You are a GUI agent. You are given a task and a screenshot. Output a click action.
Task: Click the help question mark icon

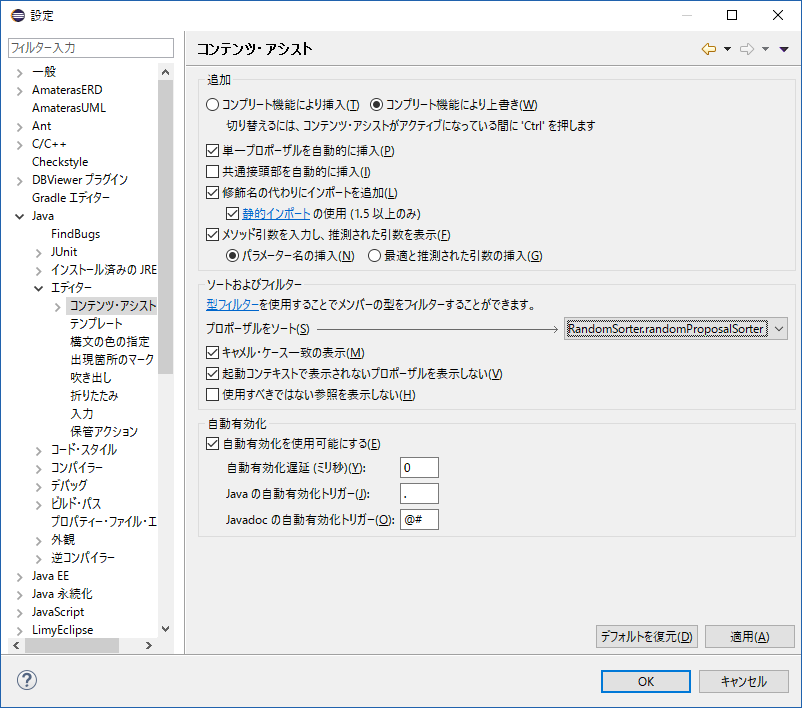point(26,680)
